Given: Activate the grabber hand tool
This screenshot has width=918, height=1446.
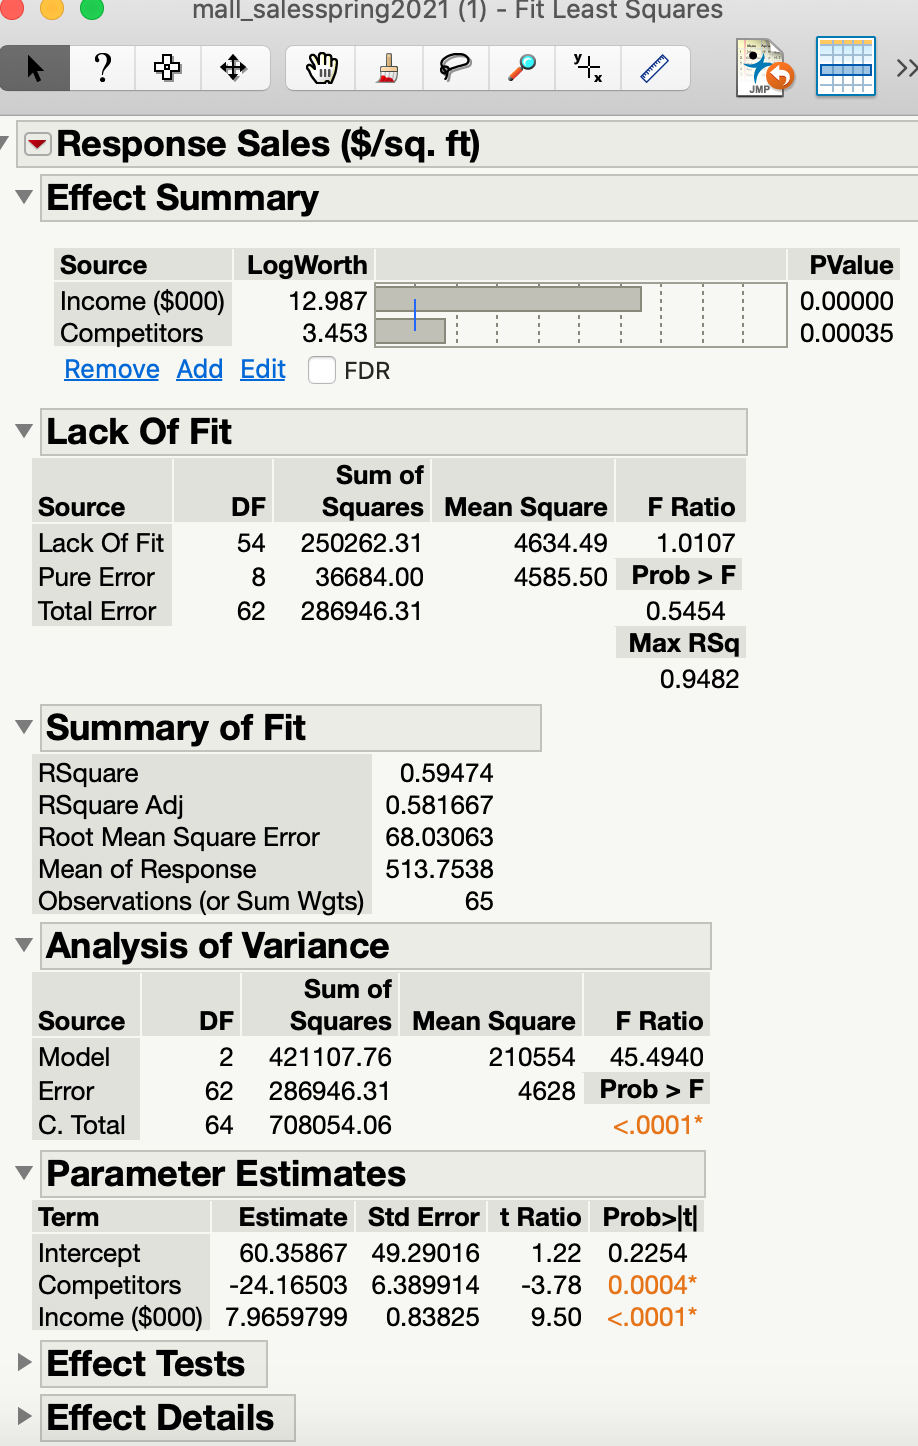Looking at the screenshot, I should coord(319,67).
